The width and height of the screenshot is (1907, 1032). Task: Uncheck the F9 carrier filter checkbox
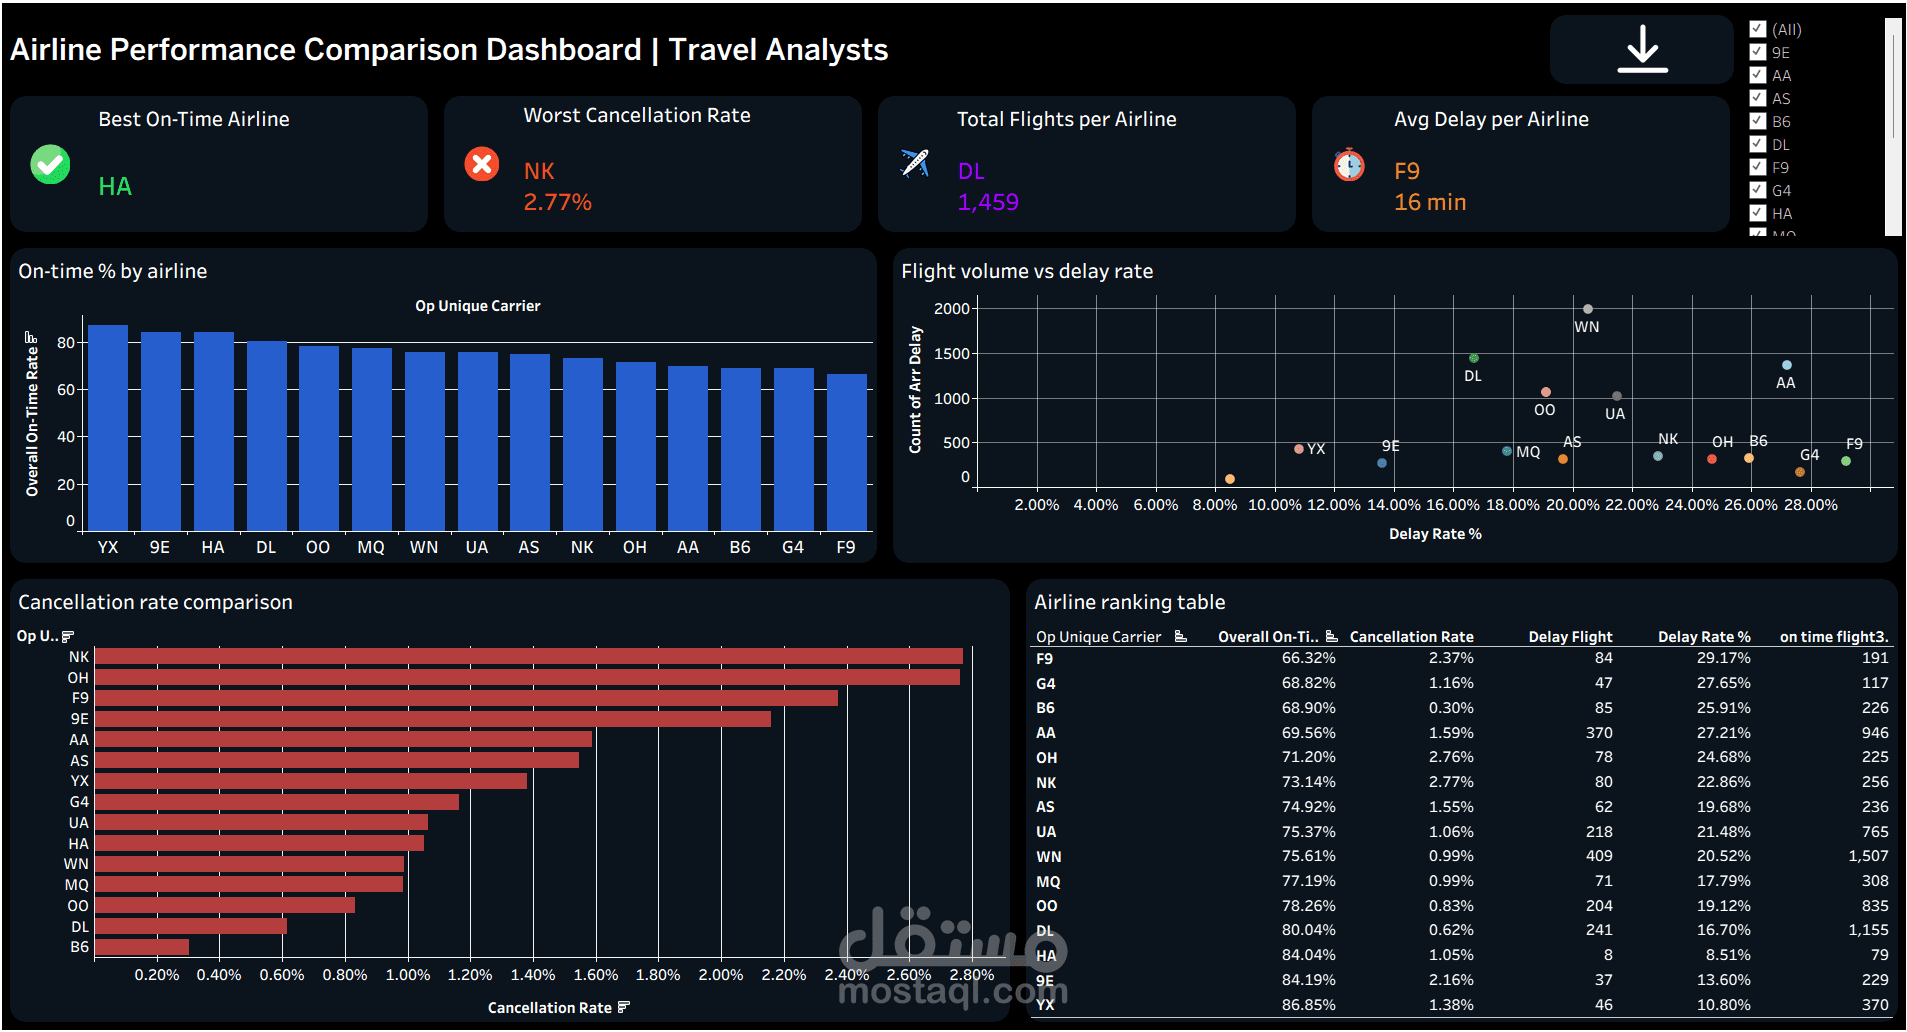pyautogui.click(x=1758, y=167)
